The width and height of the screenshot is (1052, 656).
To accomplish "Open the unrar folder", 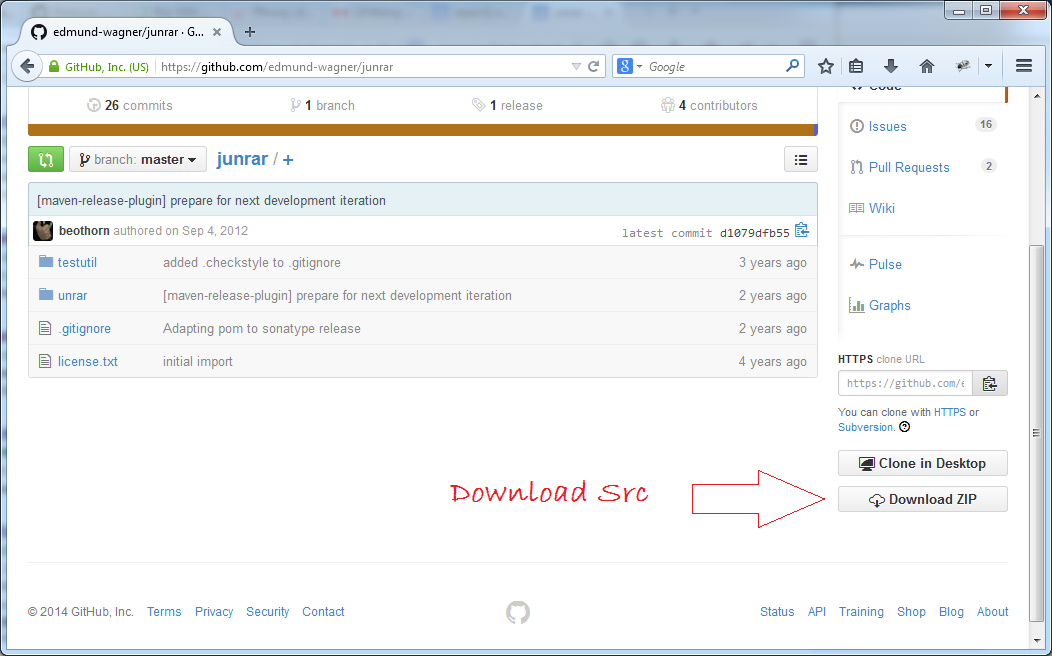I will (72, 295).
